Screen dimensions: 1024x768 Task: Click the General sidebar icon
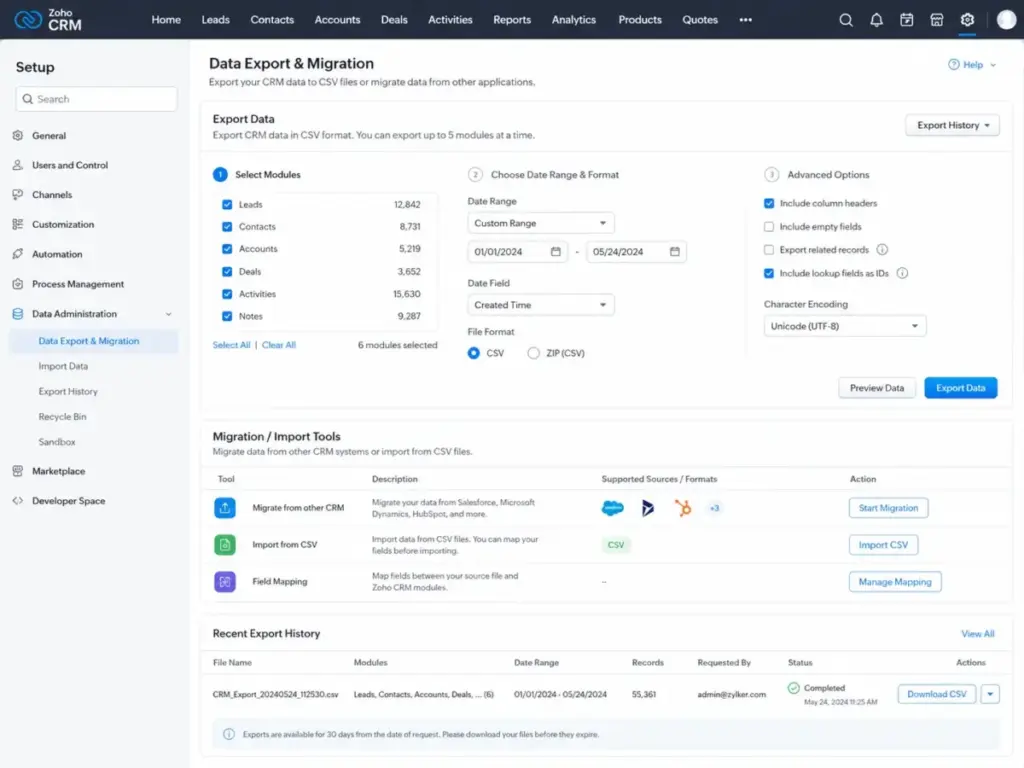[18, 135]
